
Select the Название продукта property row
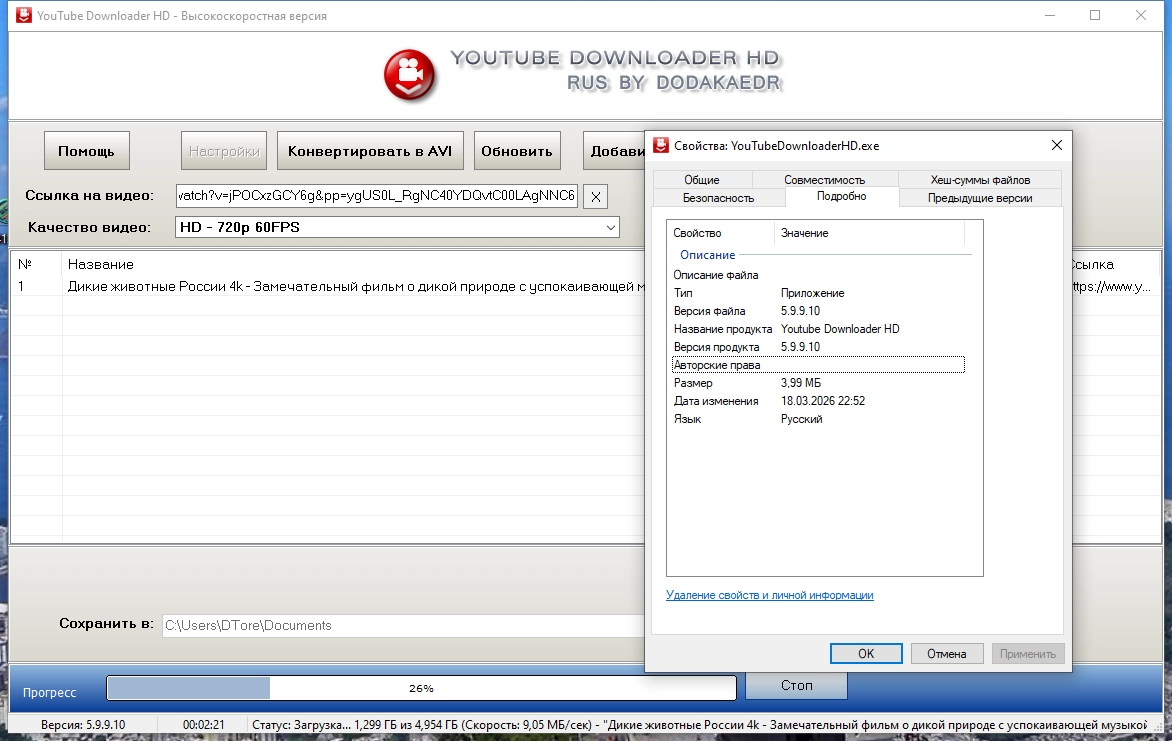(x=818, y=329)
